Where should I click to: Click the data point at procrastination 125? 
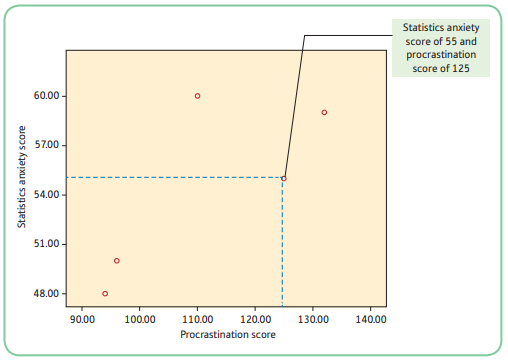pyautogui.click(x=284, y=179)
